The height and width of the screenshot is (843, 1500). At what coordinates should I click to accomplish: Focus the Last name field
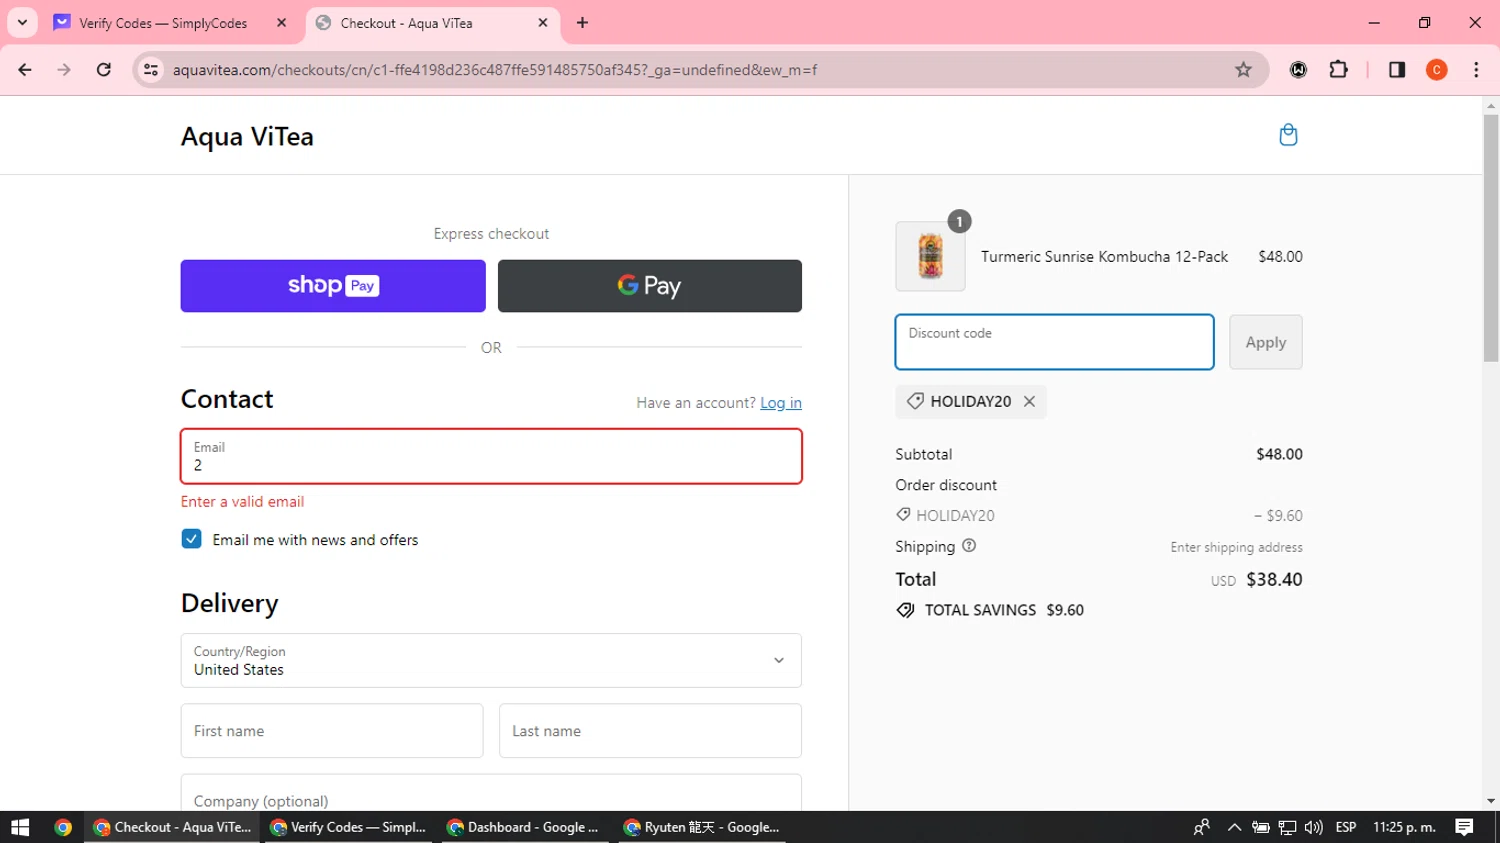click(x=650, y=731)
